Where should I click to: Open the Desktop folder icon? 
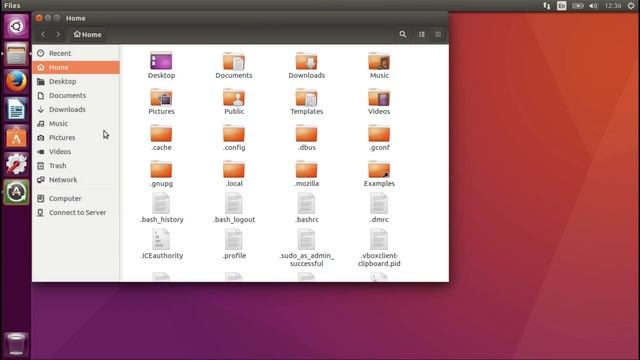[161, 61]
